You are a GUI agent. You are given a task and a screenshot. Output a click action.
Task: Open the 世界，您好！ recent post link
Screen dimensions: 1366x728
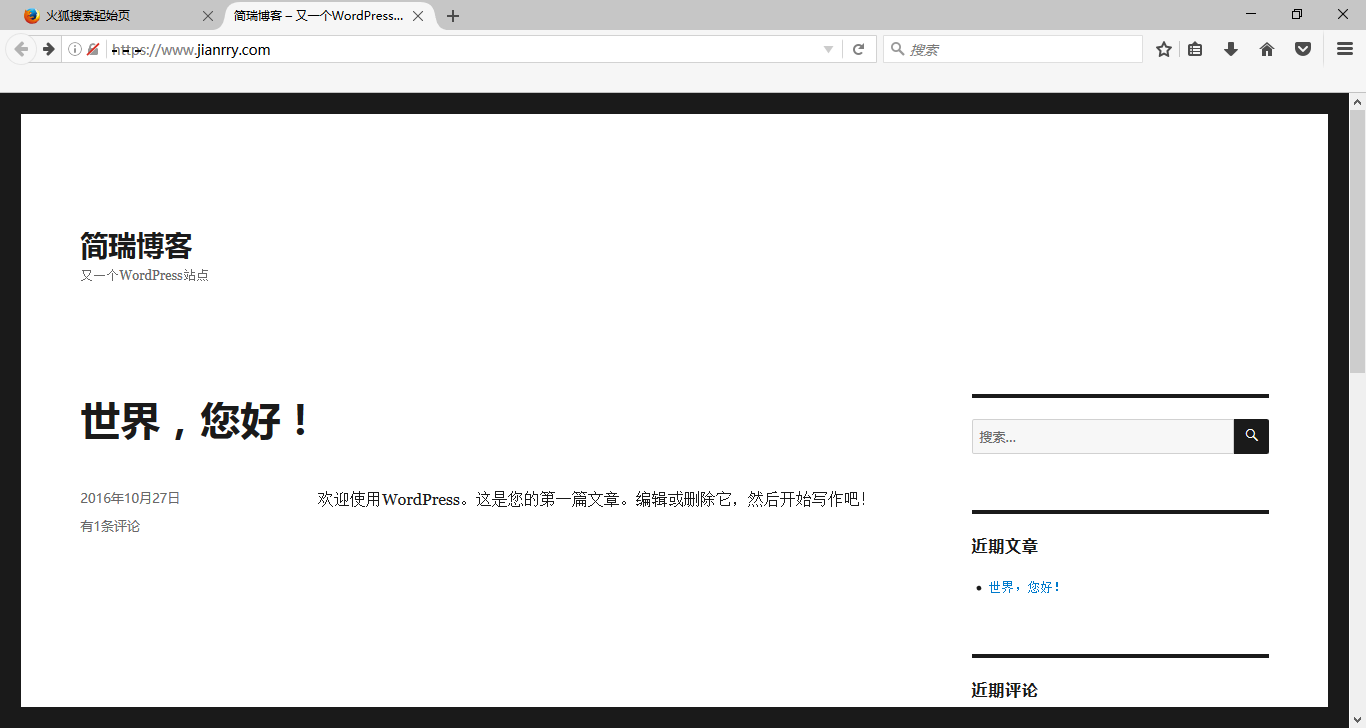[x=1024, y=587]
